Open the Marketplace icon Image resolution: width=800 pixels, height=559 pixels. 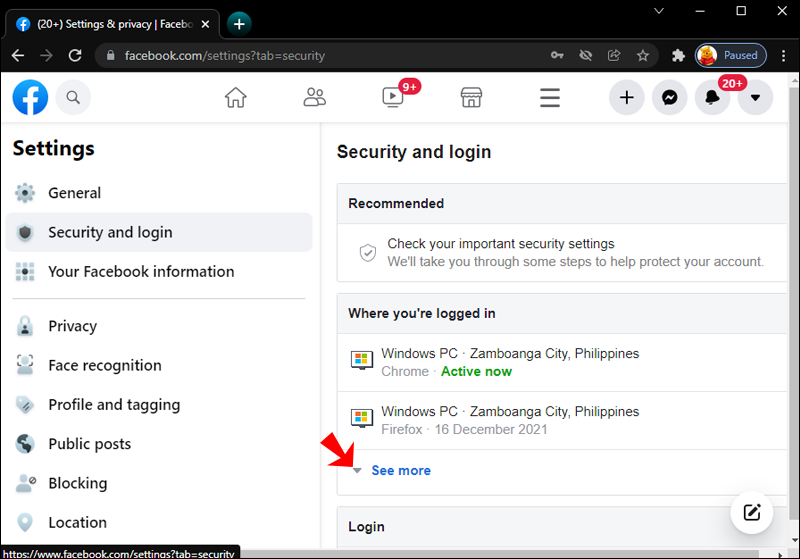(471, 97)
